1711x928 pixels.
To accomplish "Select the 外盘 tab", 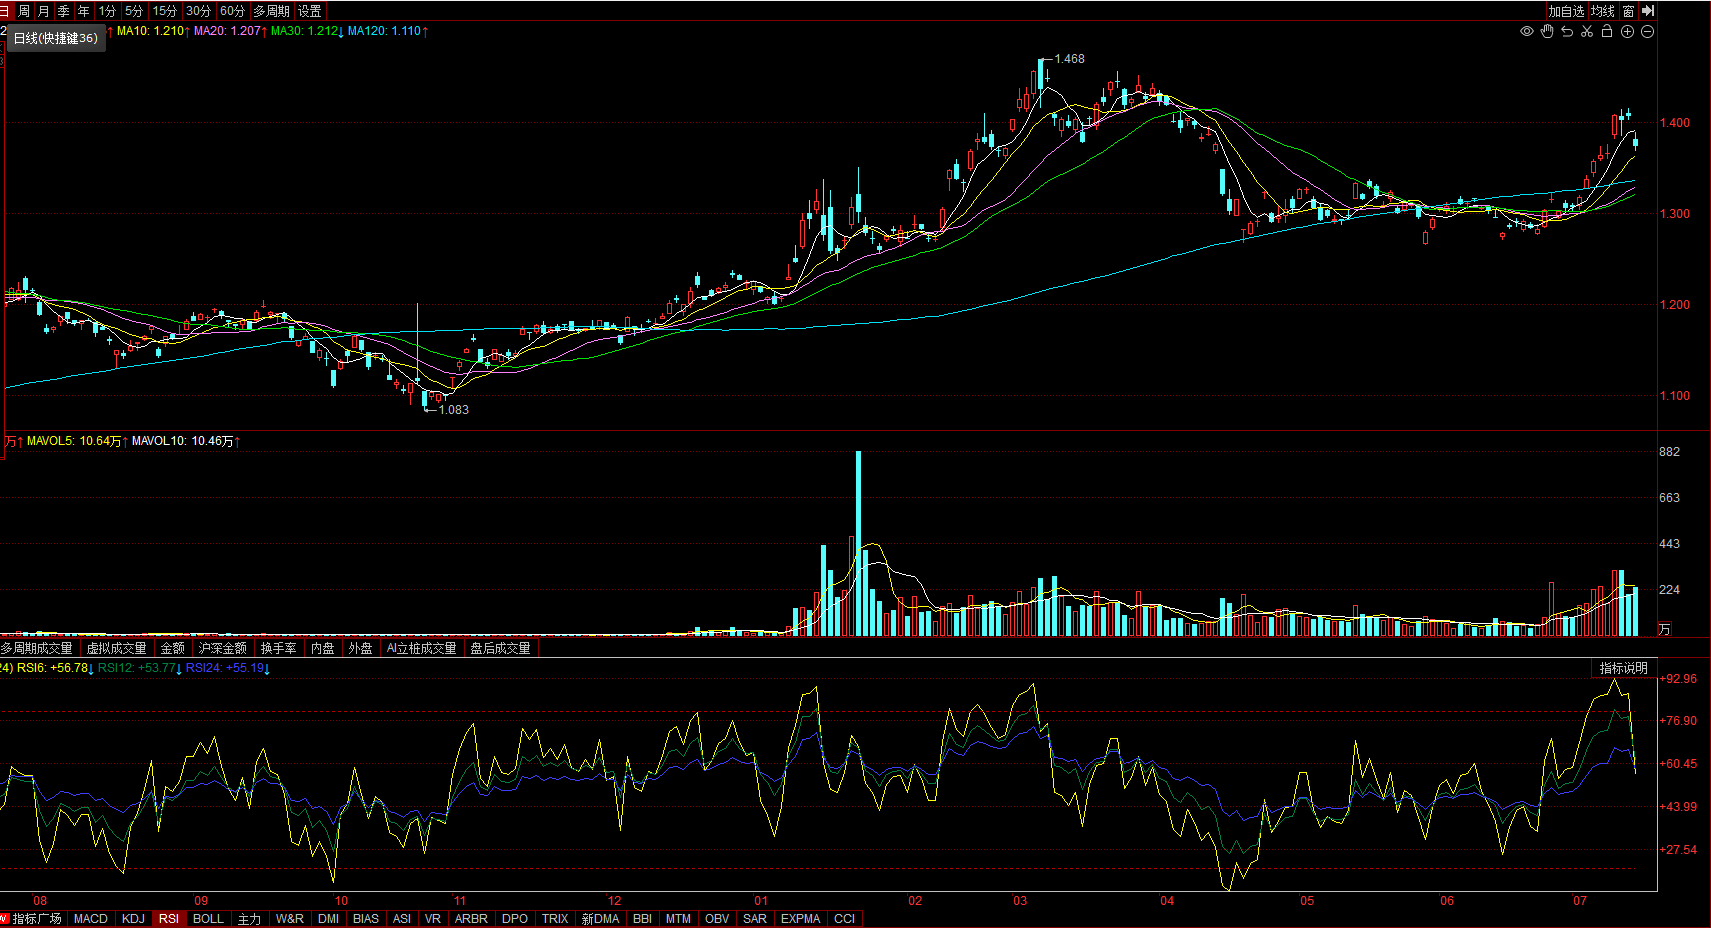I will pos(361,648).
